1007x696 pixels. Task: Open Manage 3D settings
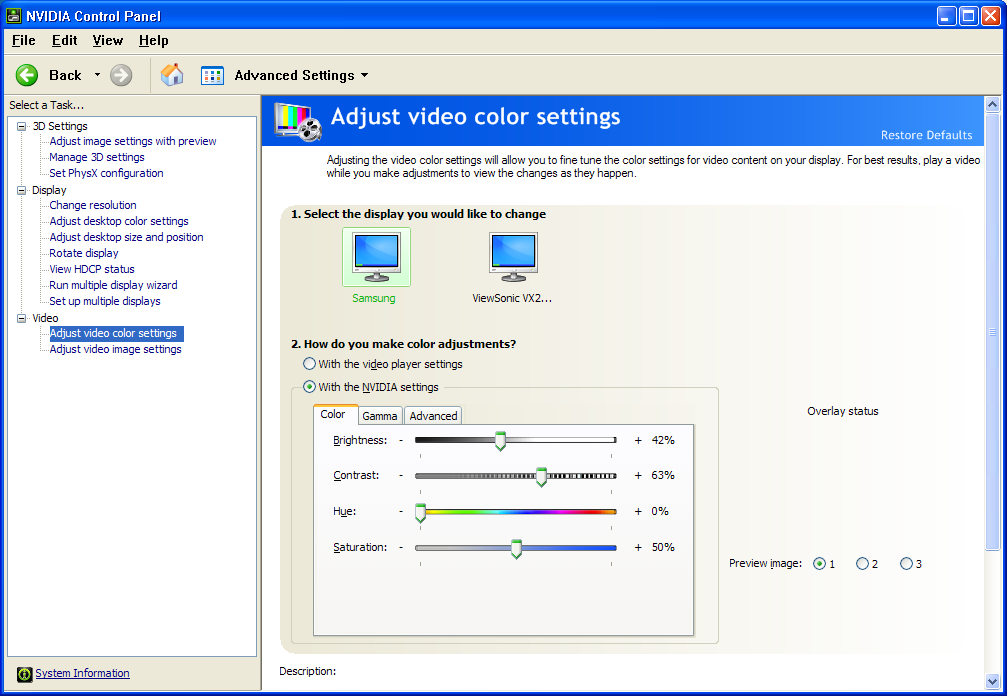pos(97,157)
